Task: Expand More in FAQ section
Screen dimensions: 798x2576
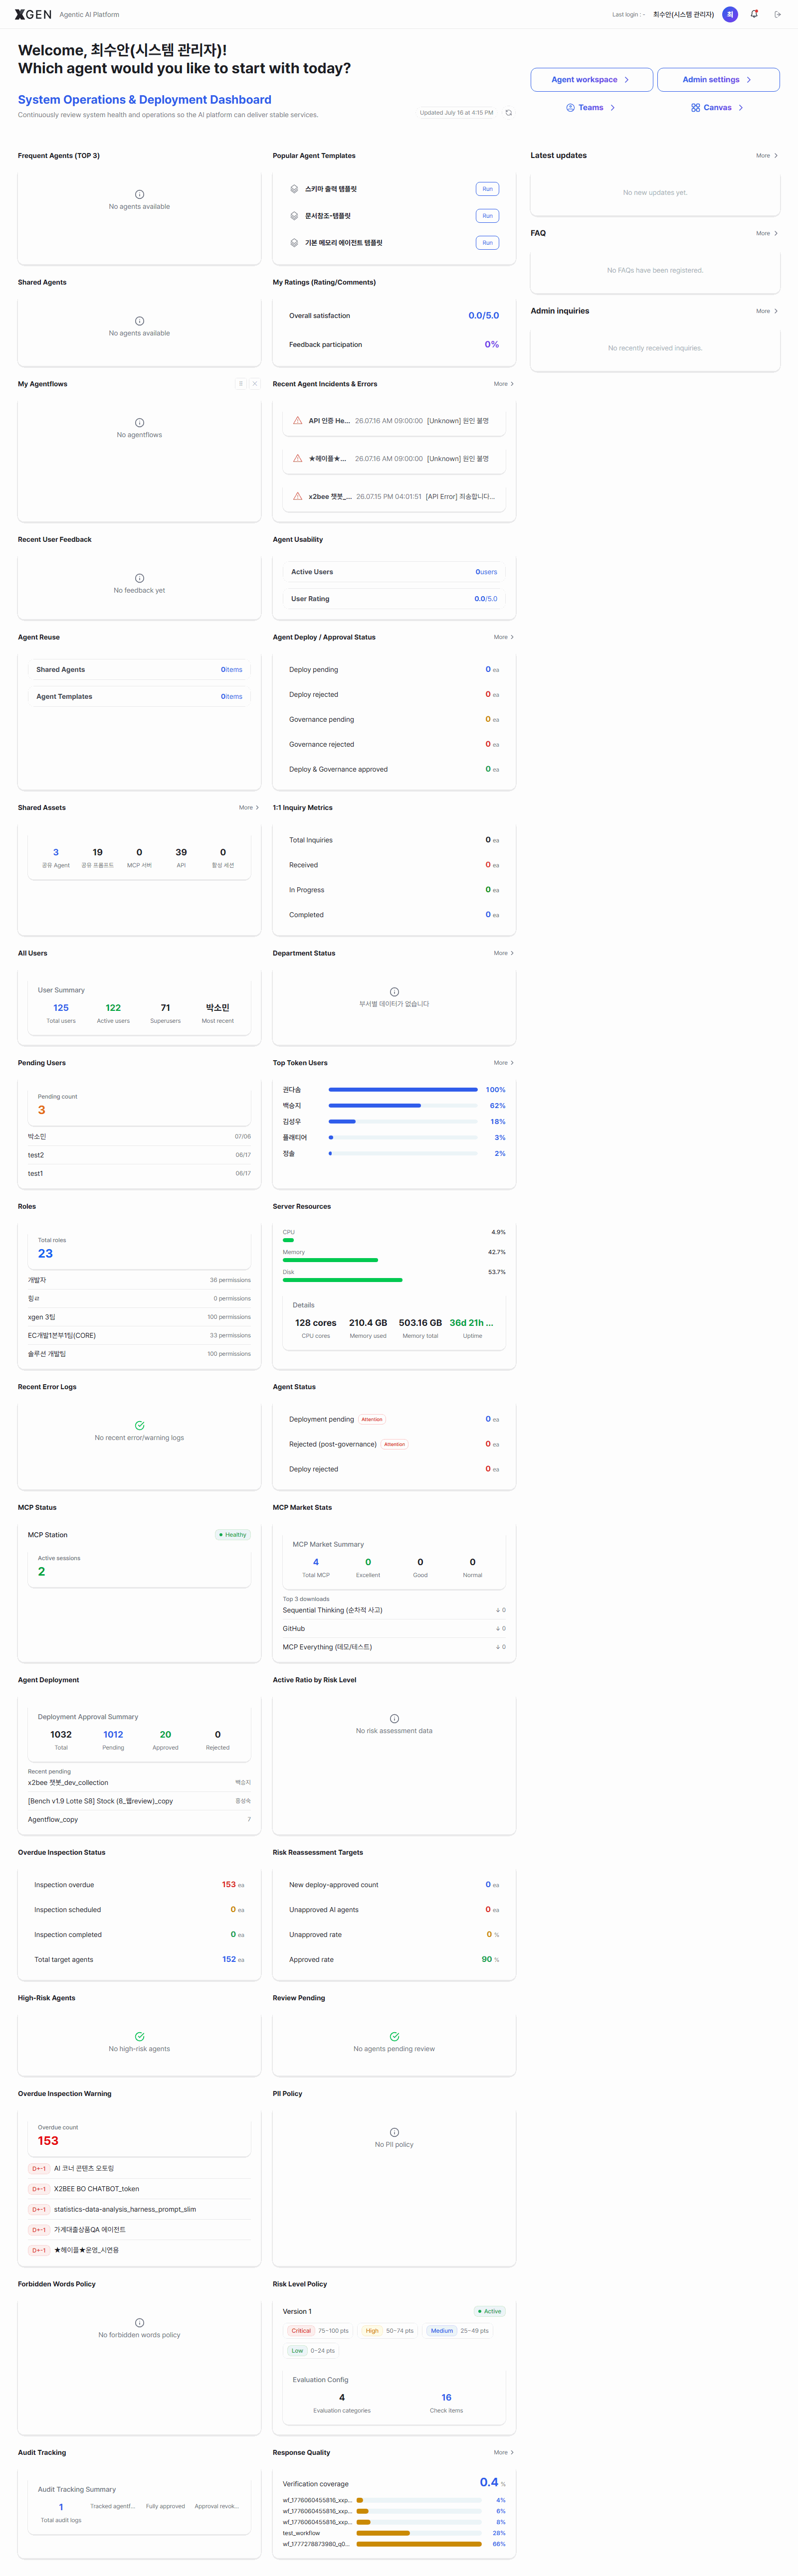Action: tap(767, 233)
